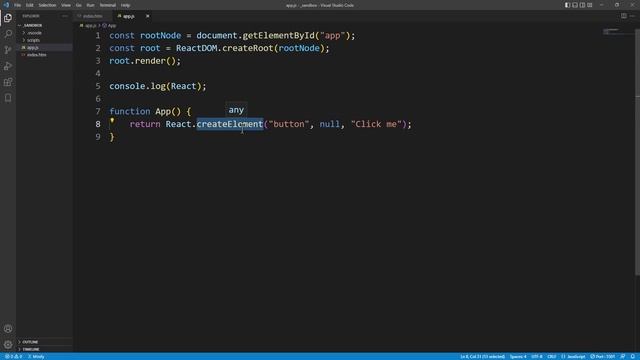Image resolution: width=640 pixels, height=360 pixels.
Task: Open language mode selector JavaScript
Action: coord(574,356)
